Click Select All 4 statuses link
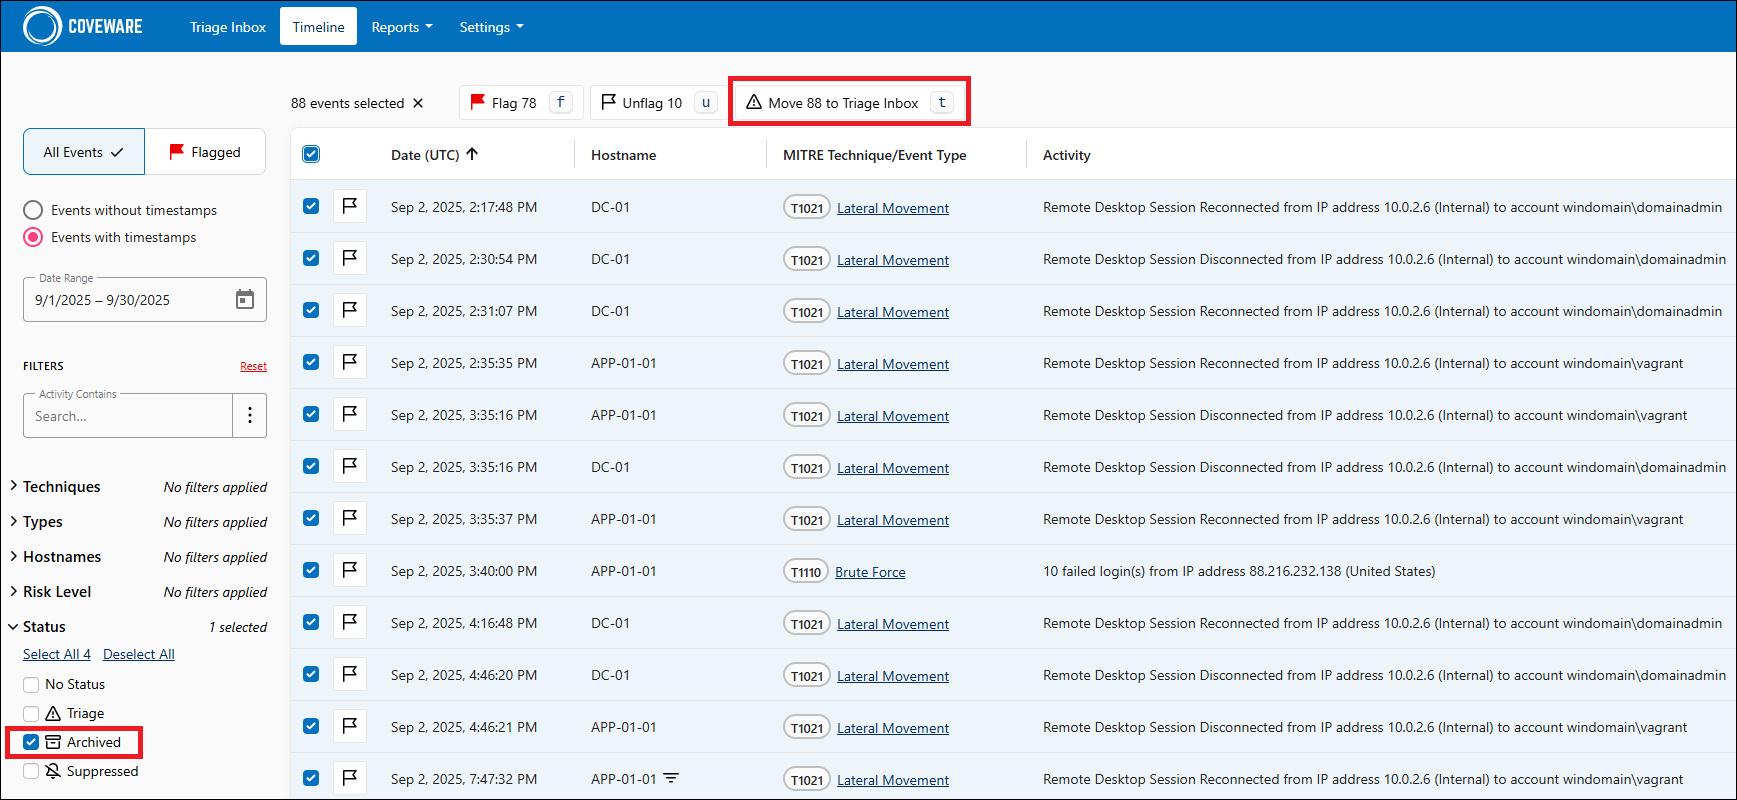The width and height of the screenshot is (1737, 800). [x=57, y=654]
